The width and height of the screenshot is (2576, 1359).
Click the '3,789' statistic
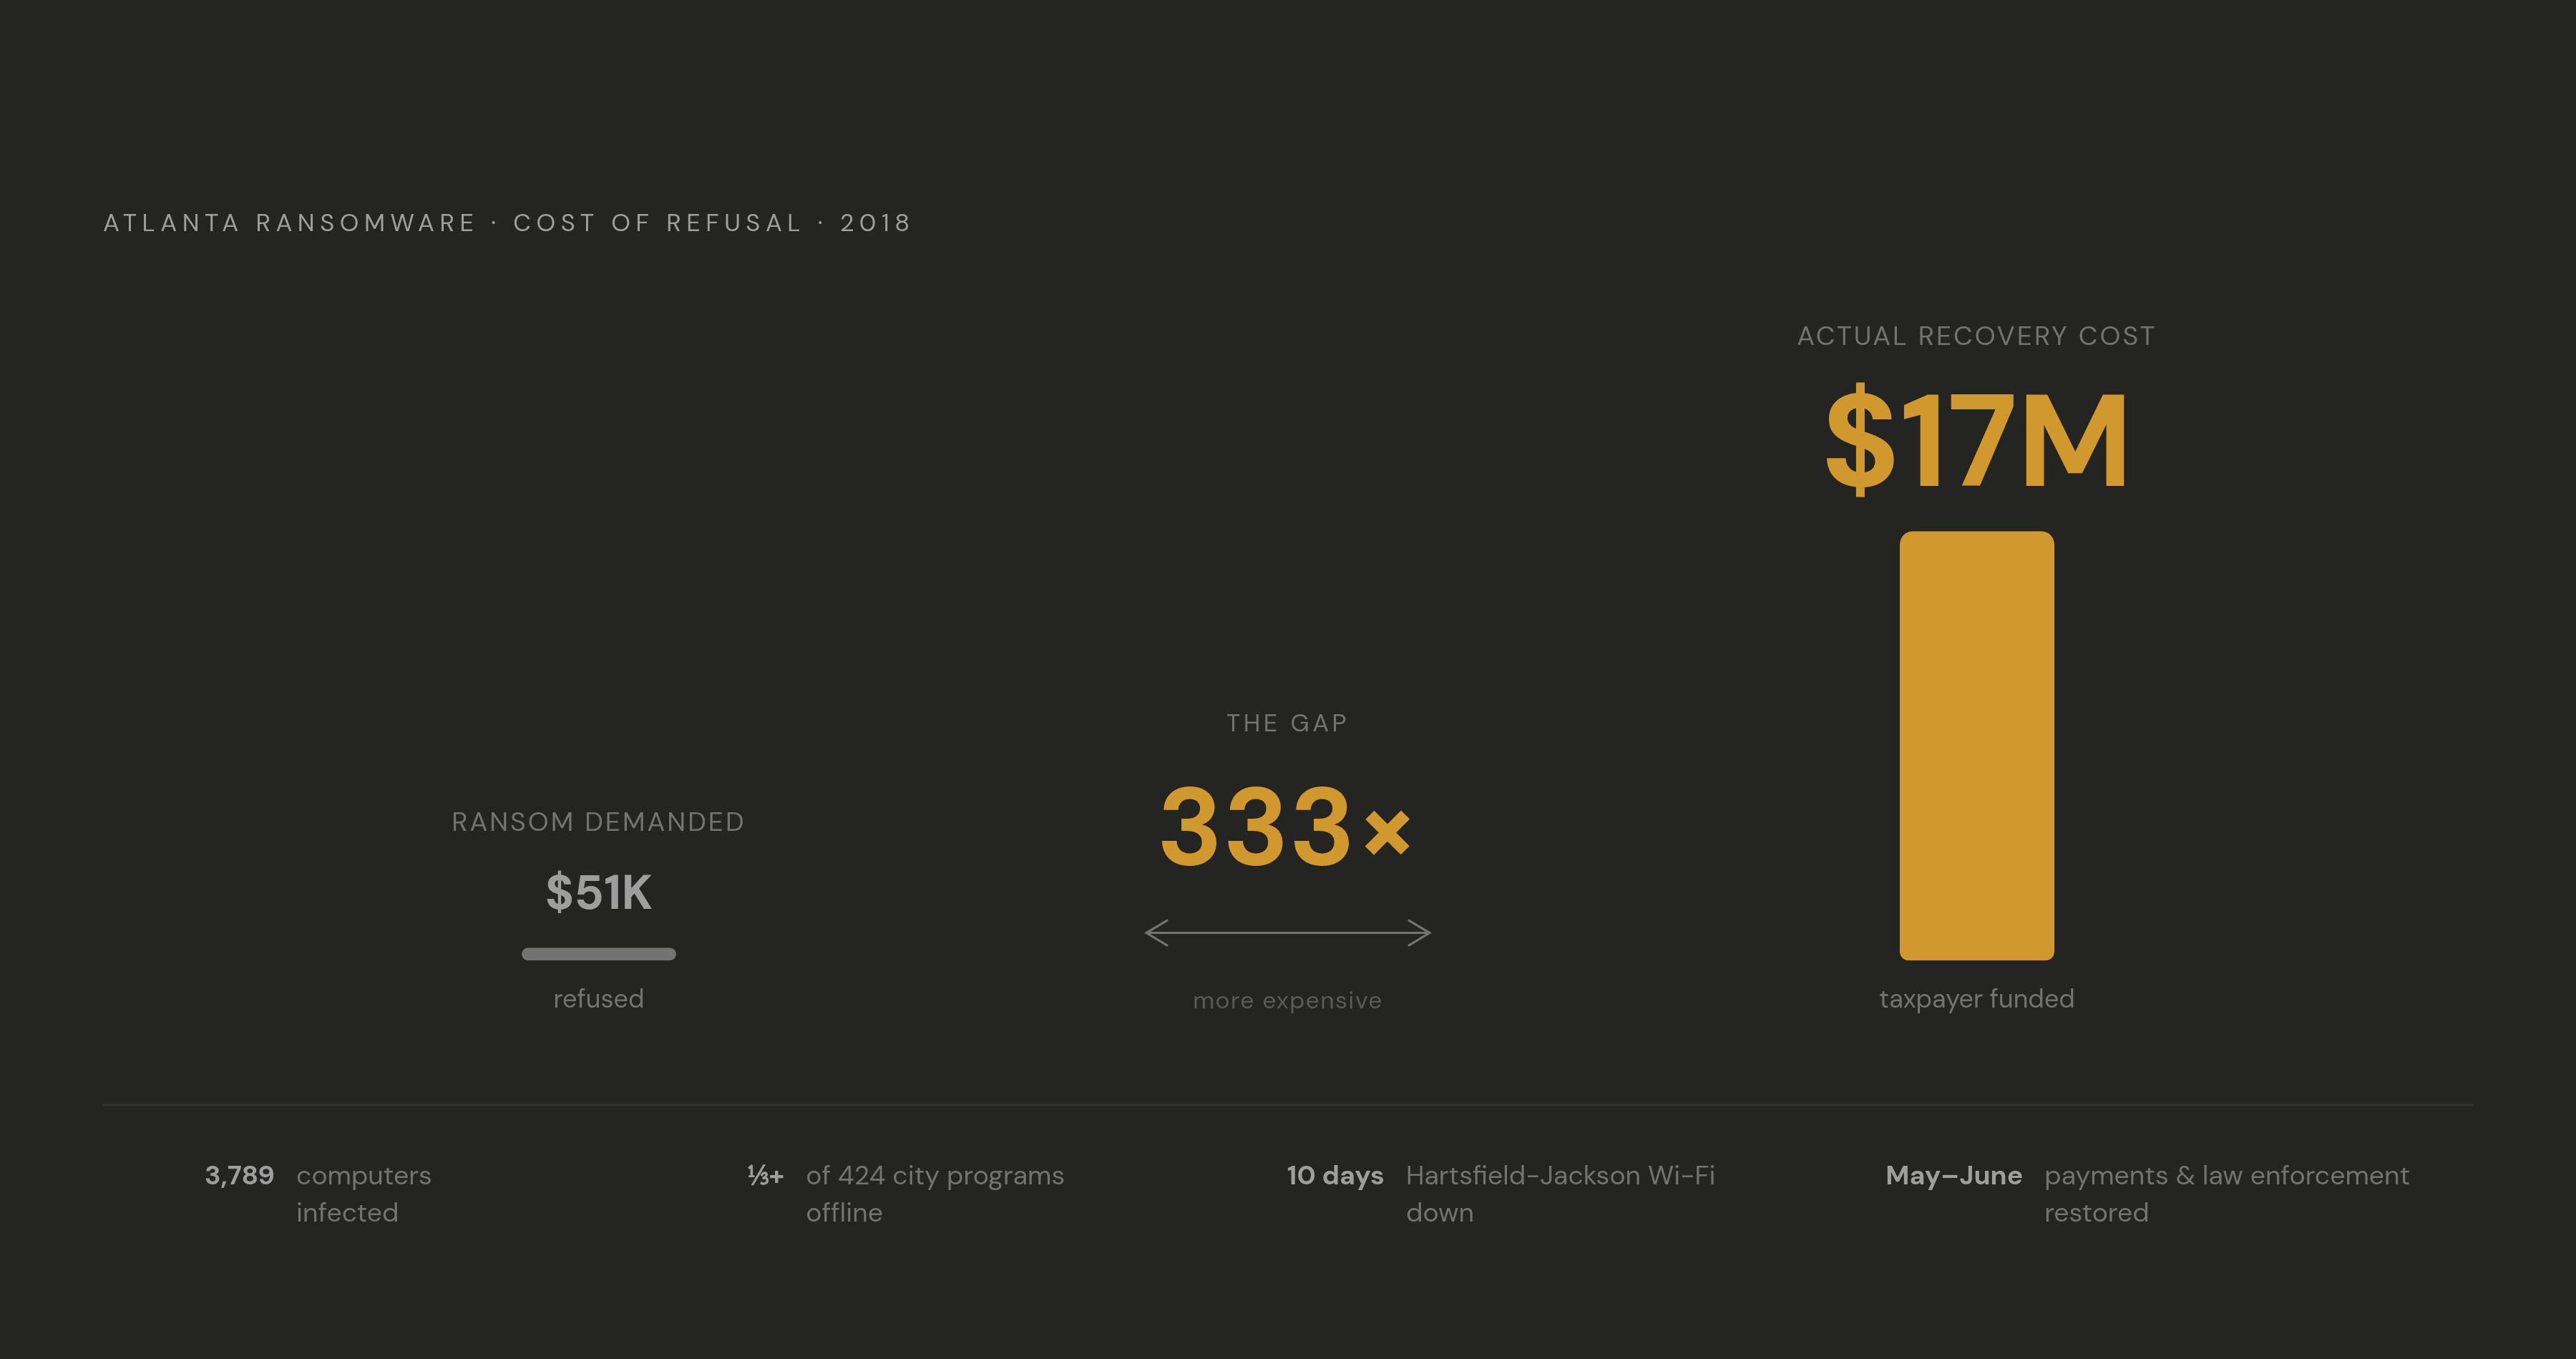[239, 1175]
